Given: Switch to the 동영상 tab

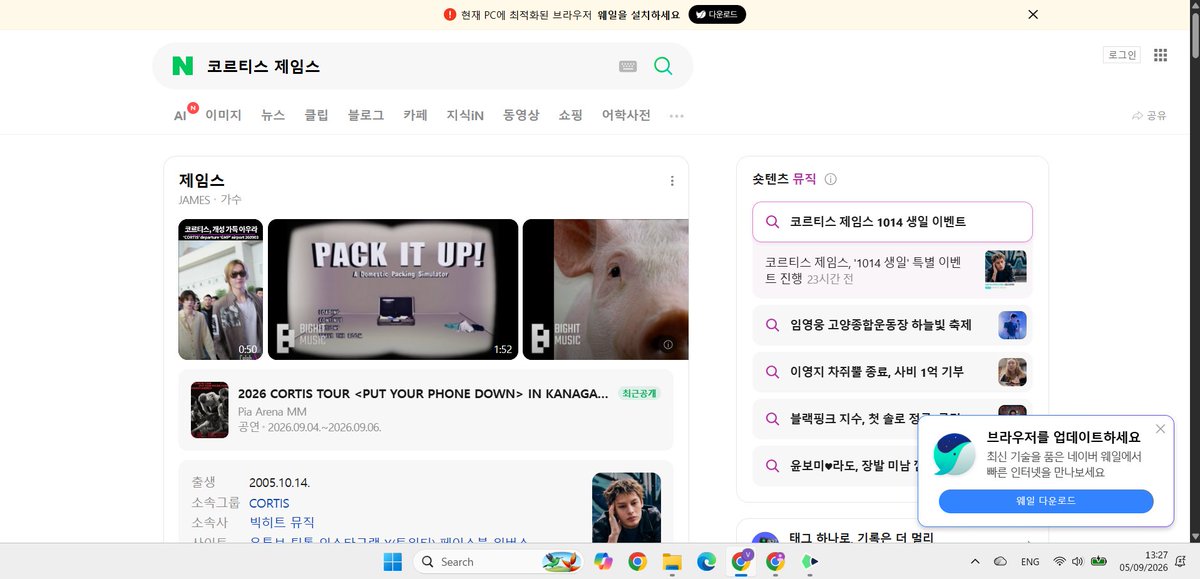Looking at the screenshot, I should (x=521, y=115).
